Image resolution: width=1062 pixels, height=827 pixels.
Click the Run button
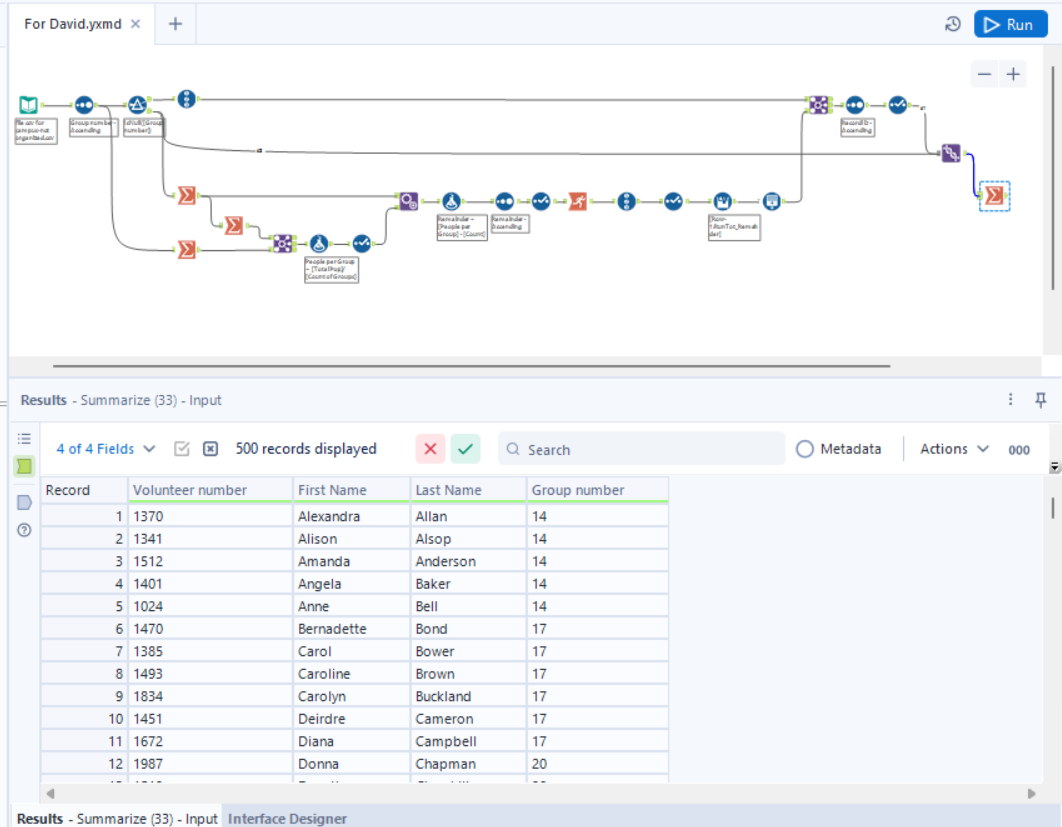[x=1010, y=24]
